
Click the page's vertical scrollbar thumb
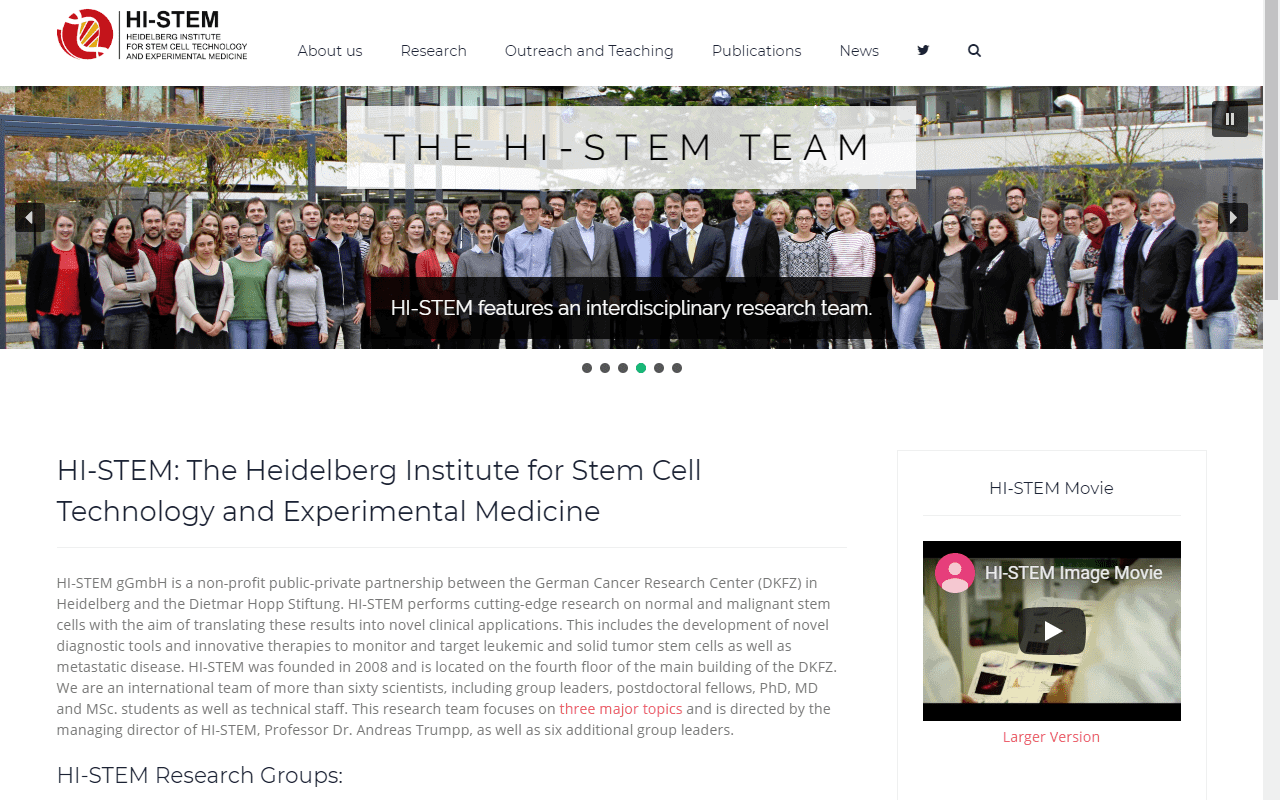[x=1271, y=150]
